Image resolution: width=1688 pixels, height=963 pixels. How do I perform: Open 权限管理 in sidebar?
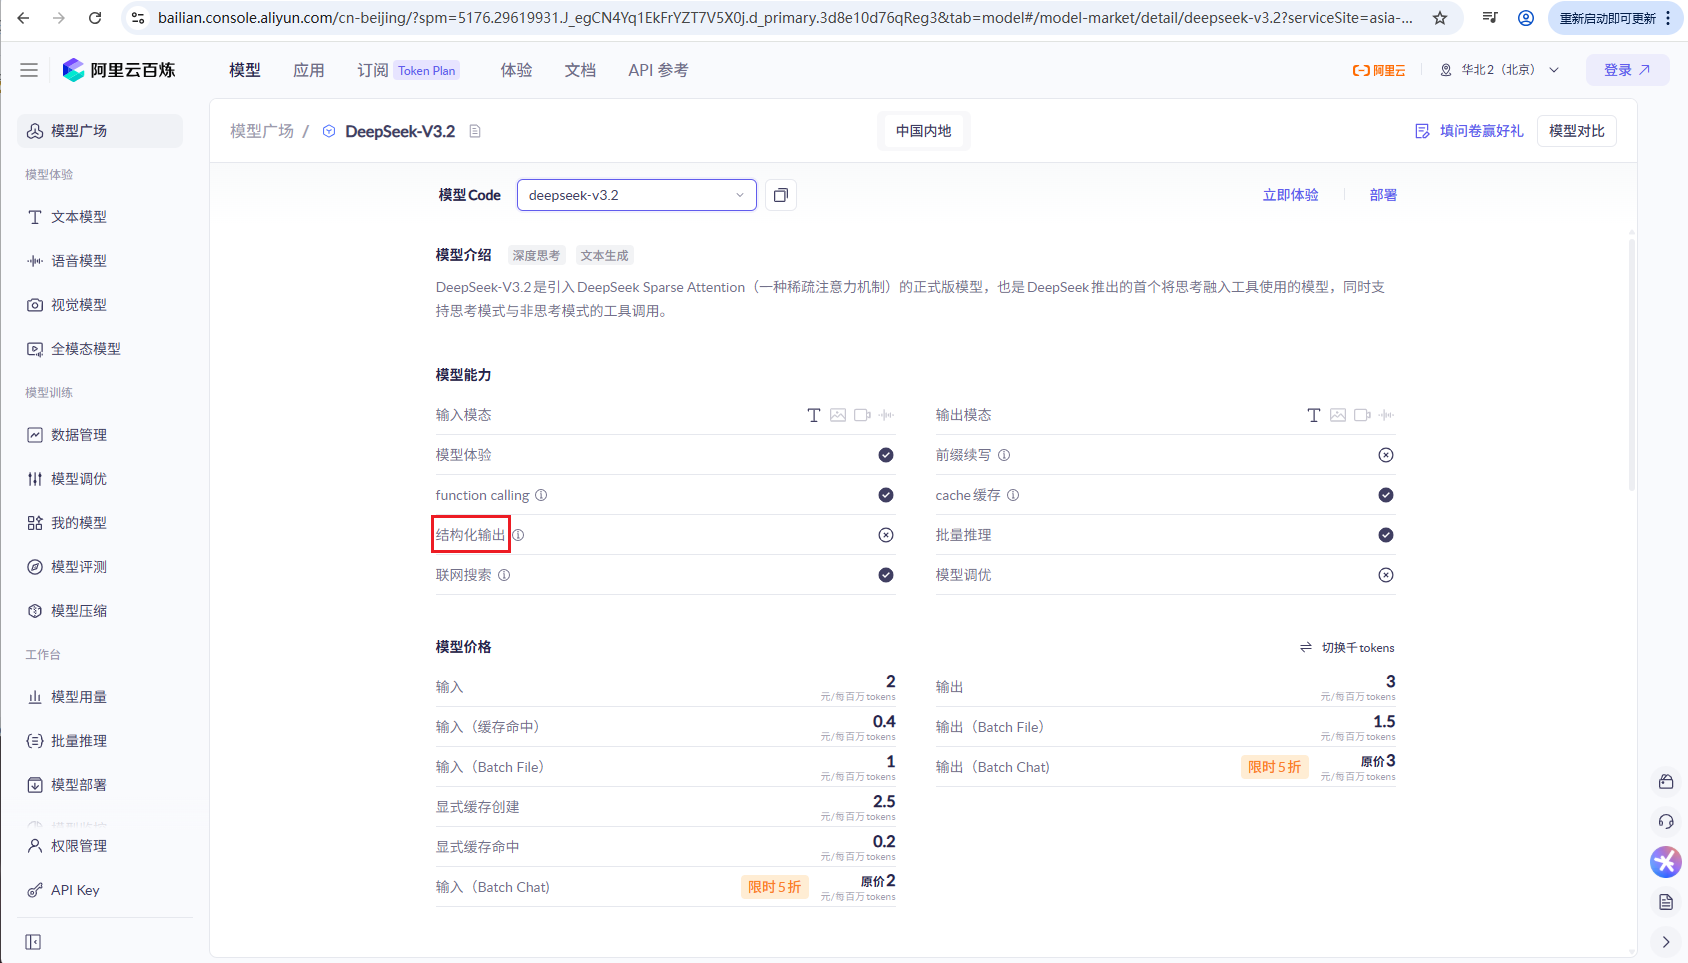[100, 846]
